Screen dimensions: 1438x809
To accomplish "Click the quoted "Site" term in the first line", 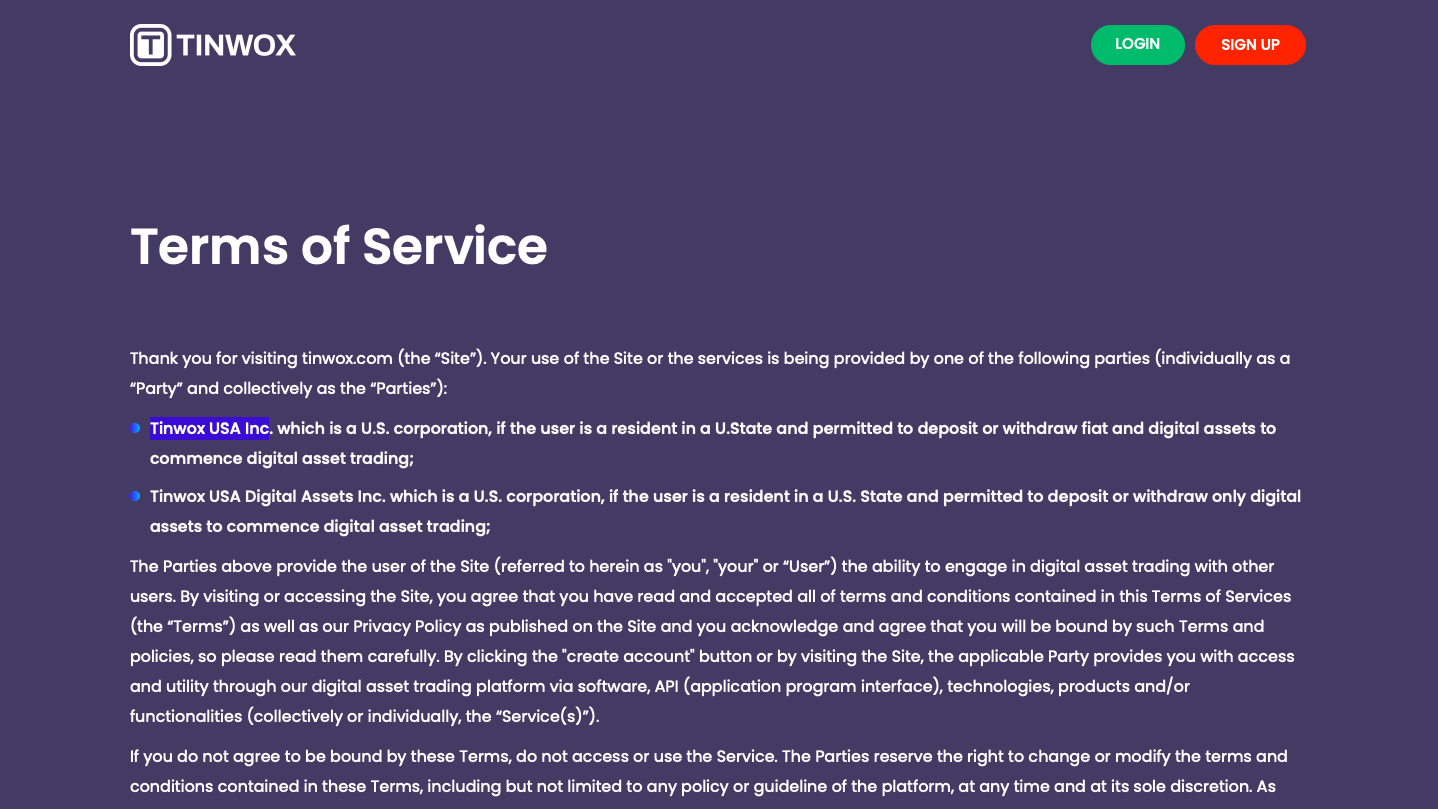I will [455, 358].
